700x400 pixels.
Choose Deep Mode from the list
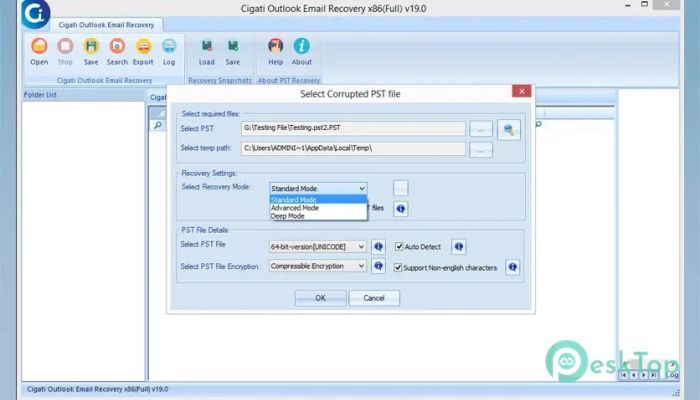pyautogui.click(x=318, y=216)
